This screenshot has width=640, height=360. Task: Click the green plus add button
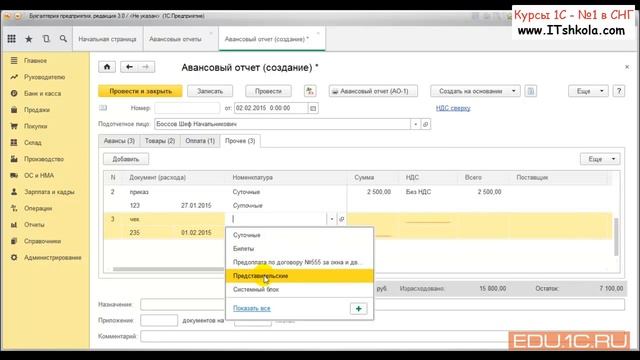(358, 309)
